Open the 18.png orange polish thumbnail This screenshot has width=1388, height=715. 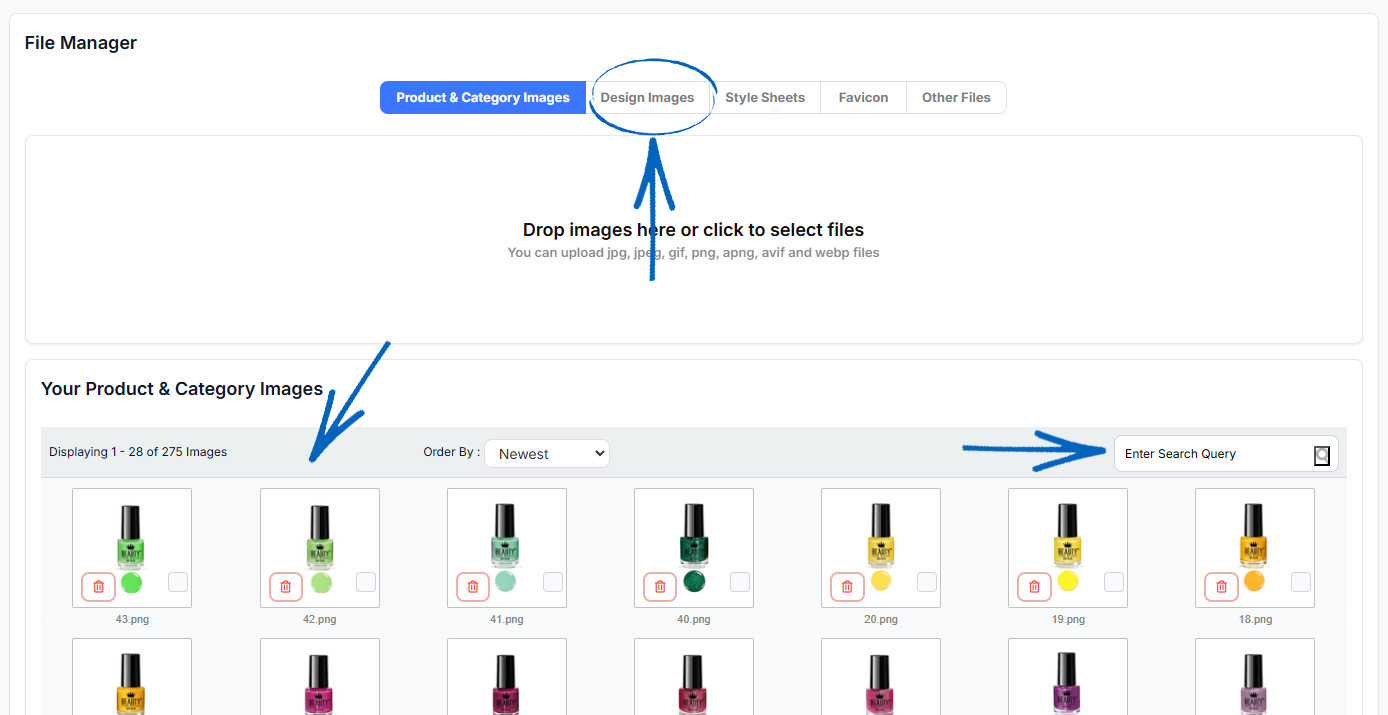pyautogui.click(x=1255, y=548)
